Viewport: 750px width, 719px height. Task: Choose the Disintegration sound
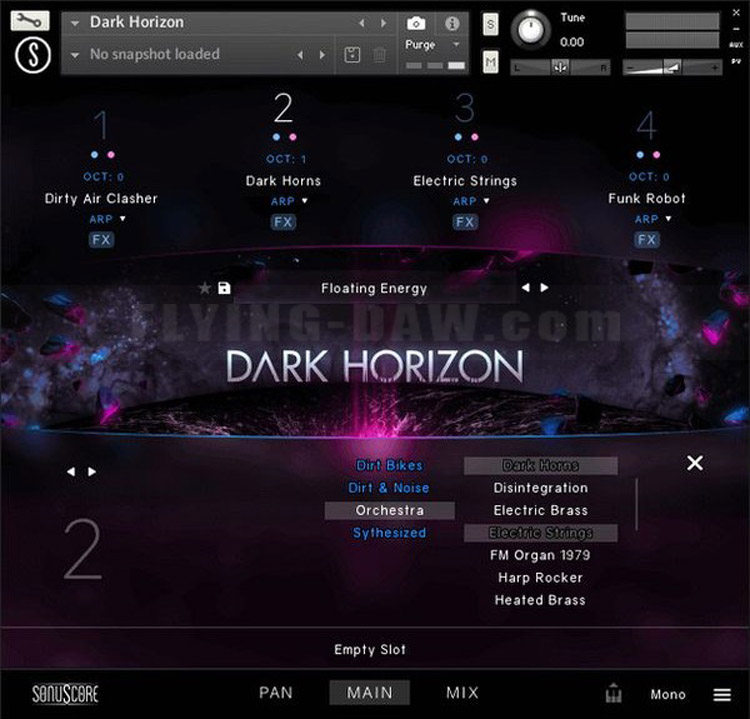(540, 488)
